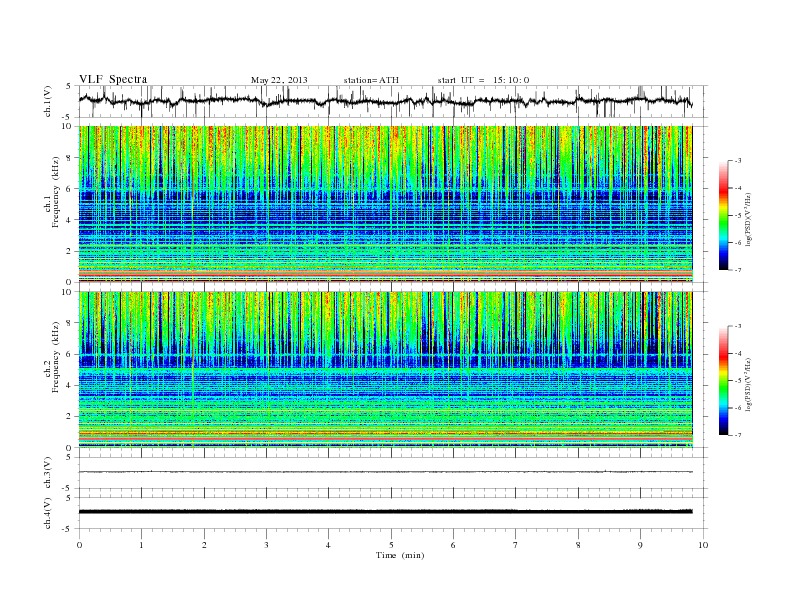The image size is (792, 612).
Task: Click the "-5" label on ch.1 colorbar
Action: tap(738, 216)
